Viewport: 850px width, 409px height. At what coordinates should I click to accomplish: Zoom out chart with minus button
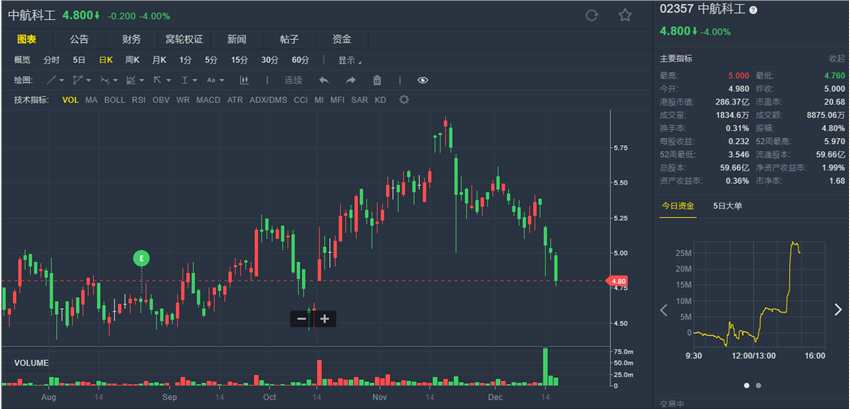point(301,319)
